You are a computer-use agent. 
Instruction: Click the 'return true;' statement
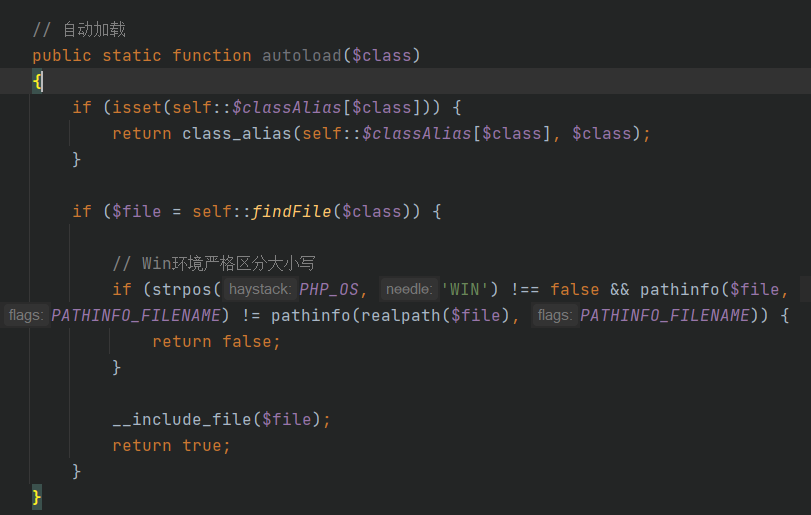point(171,445)
